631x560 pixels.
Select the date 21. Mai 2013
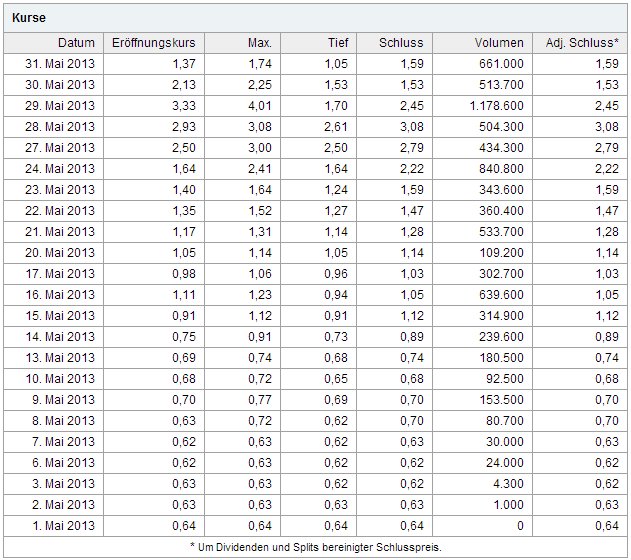(x=60, y=231)
